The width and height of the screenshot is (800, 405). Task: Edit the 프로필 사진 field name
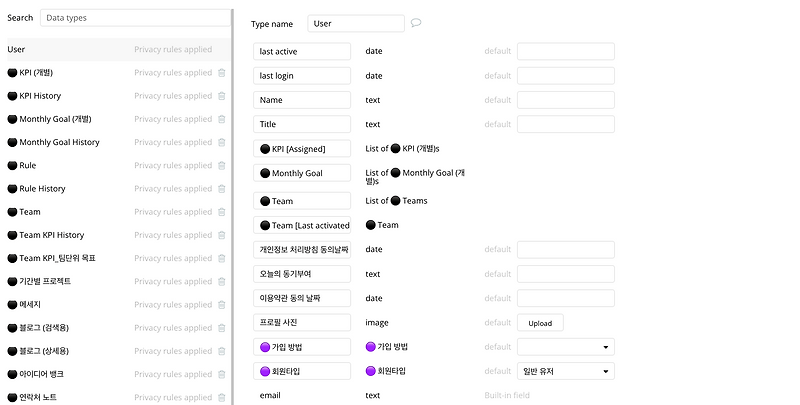(x=302, y=323)
